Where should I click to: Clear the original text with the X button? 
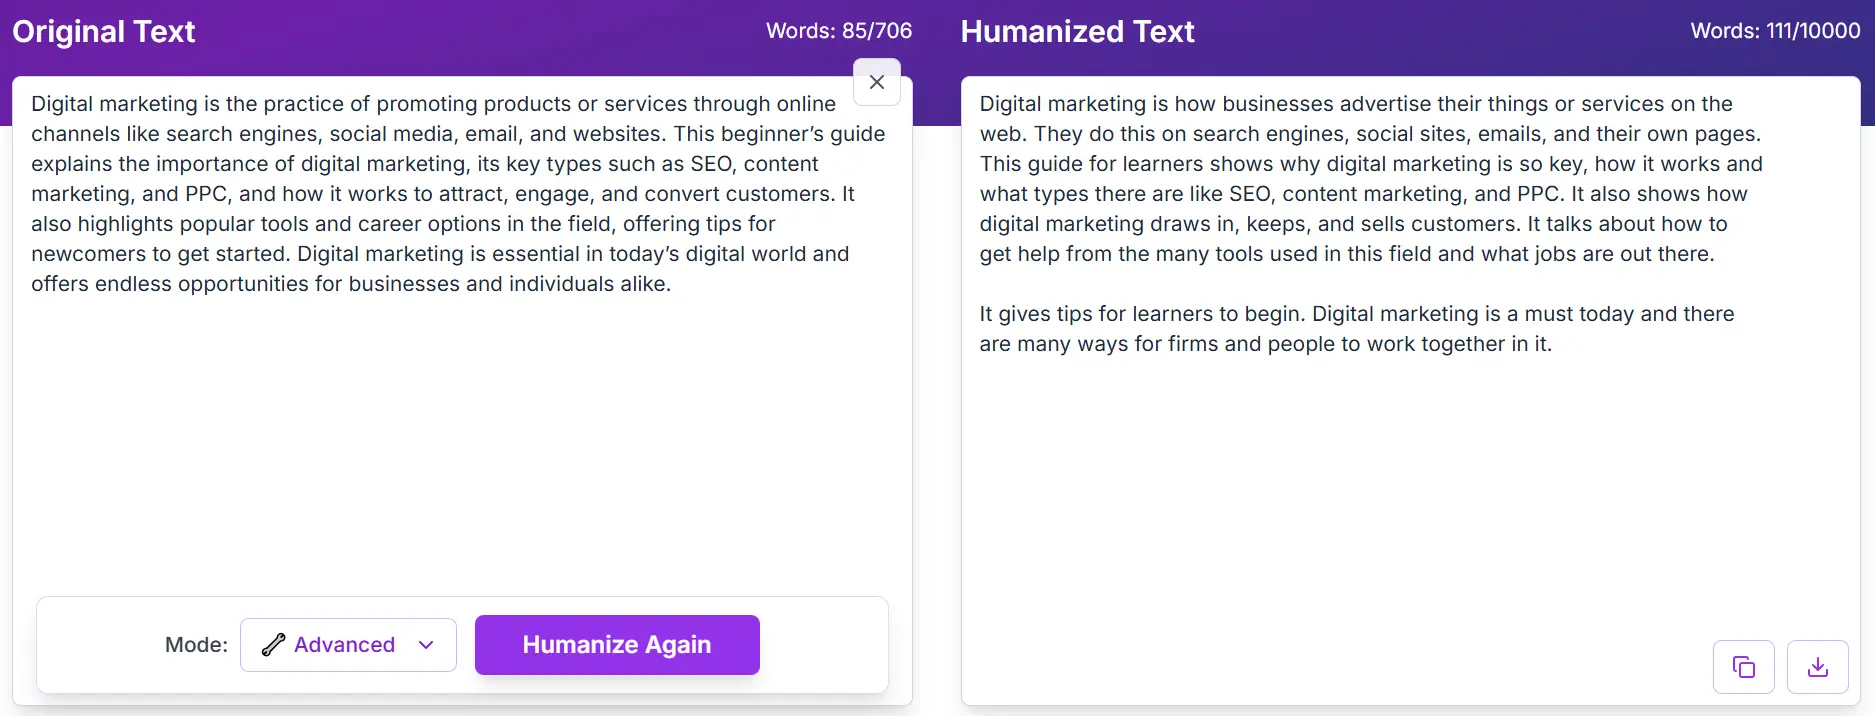877,83
